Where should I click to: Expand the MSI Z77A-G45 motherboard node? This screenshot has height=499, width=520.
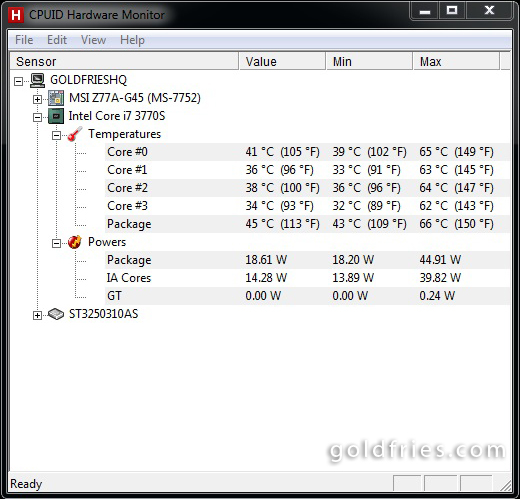tap(37, 99)
